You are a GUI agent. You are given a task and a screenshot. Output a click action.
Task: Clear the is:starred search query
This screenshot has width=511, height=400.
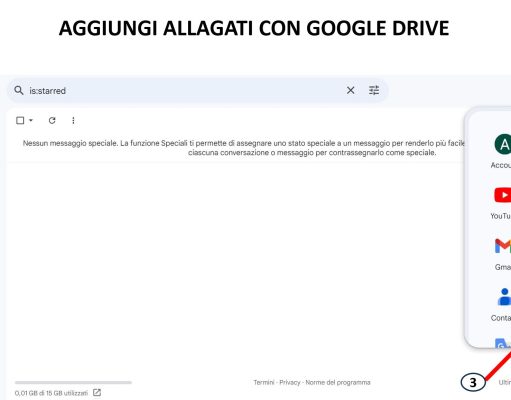click(x=350, y=90)
